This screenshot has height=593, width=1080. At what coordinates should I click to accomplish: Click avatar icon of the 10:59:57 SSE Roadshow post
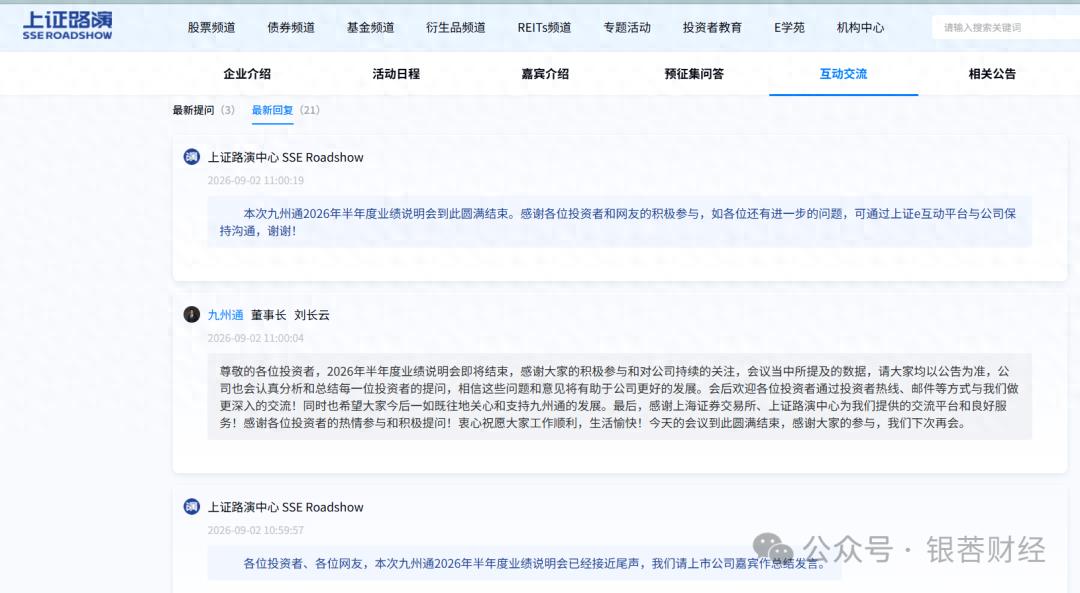coord(191,507)
